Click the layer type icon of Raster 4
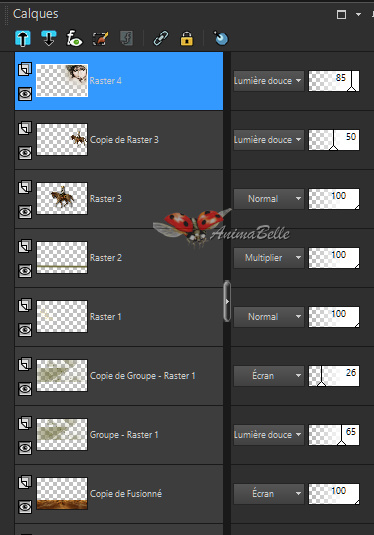Viewport: 374px width, 535px height. (25, 69)
